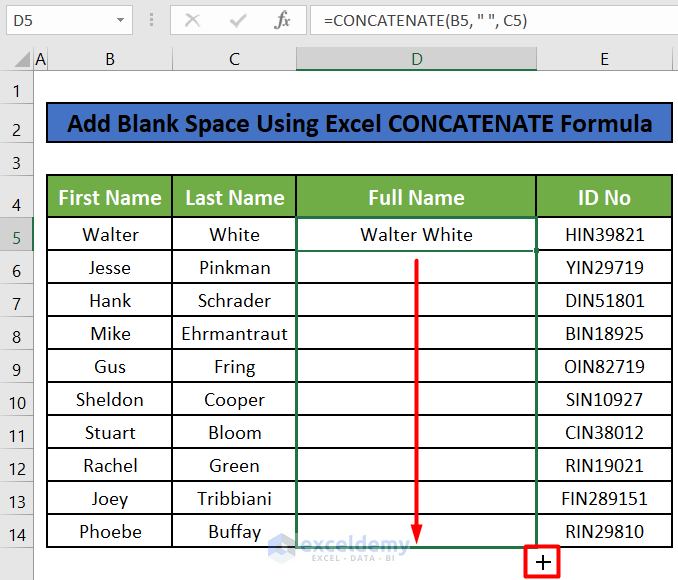The height and width of the screenshot is (580, 678).
Task: Open the Insert Function fx dialog
Action: [x=282, y=20]
